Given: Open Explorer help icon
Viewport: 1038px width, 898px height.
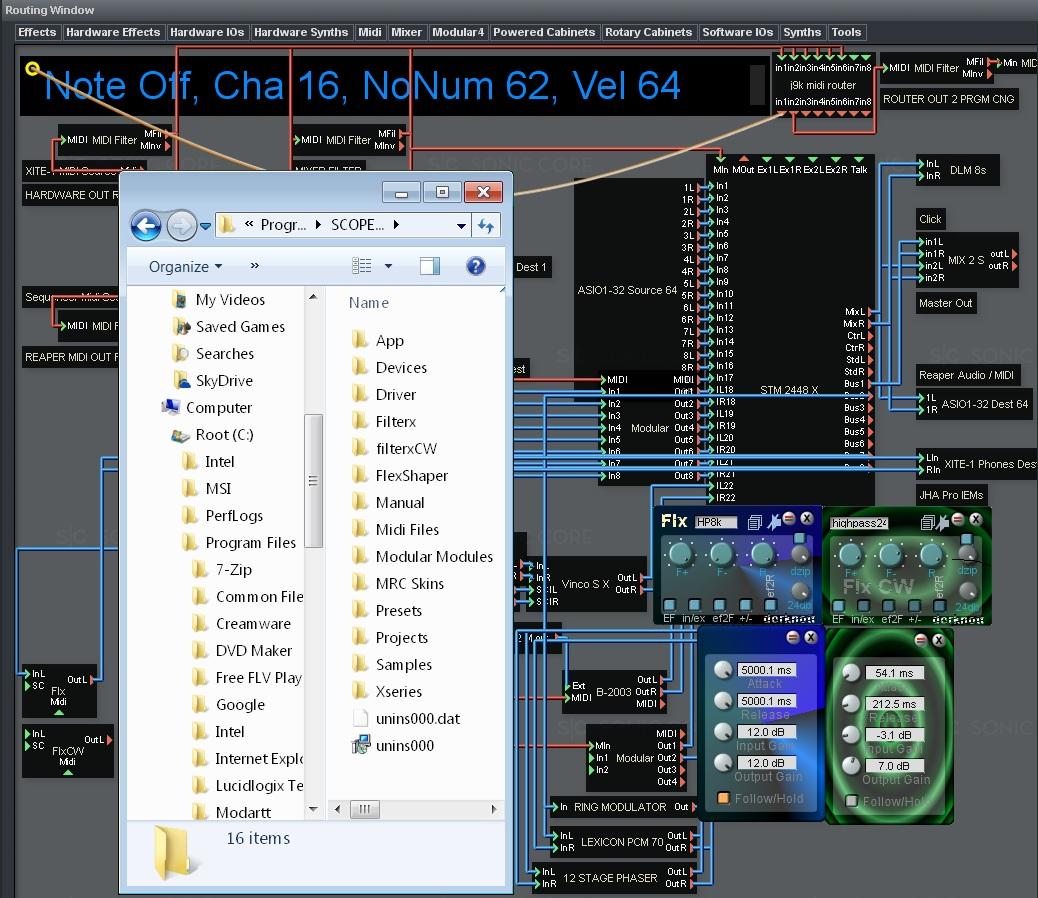Looking at the screenshot, I should 476,266.
